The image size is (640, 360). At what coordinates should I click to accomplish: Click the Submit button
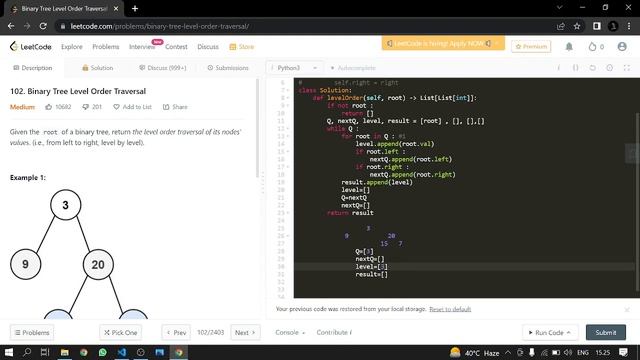[606, 332]
